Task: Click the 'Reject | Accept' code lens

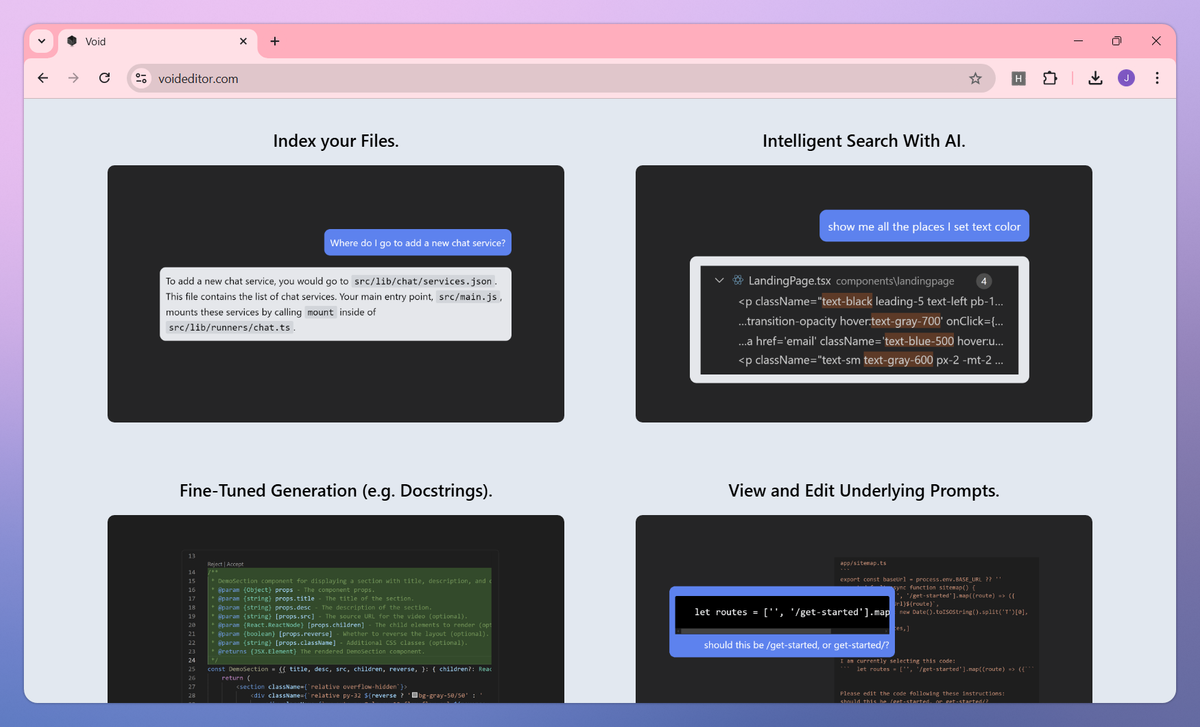Action: [225, 564]
